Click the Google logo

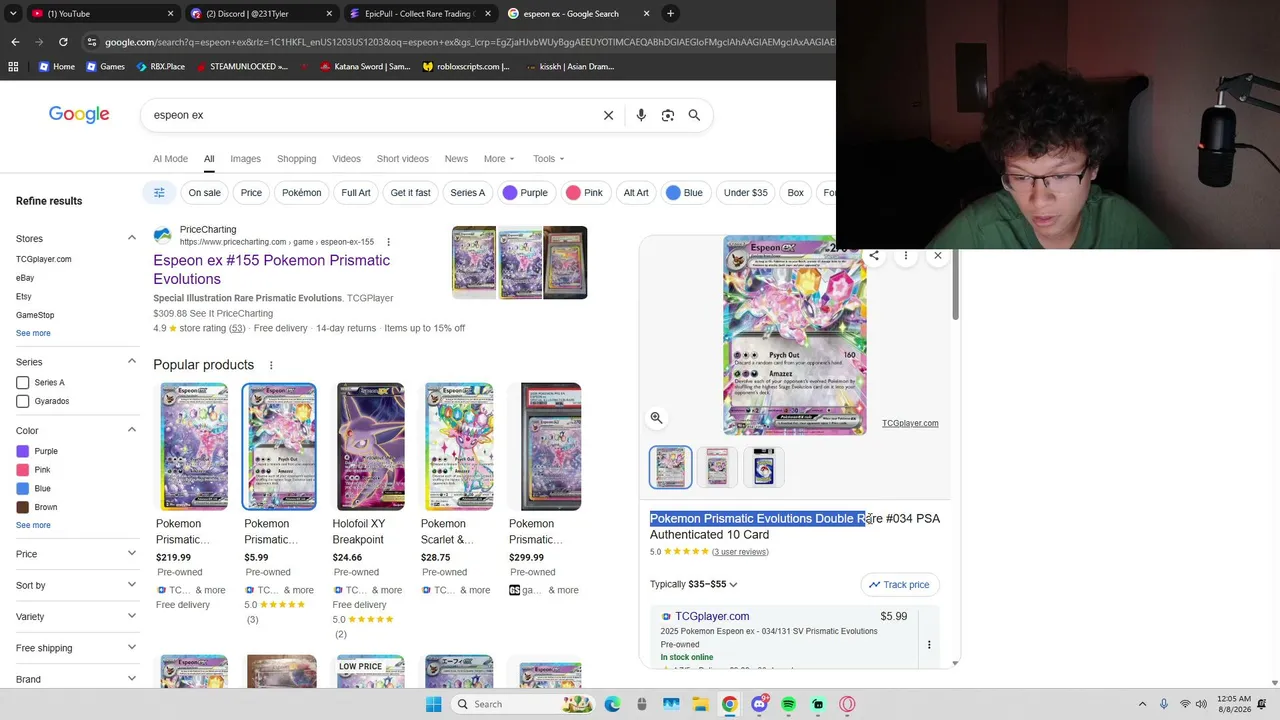(79, 115)
